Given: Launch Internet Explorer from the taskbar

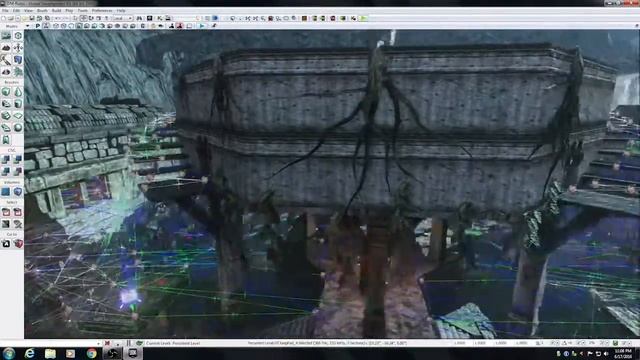Looking at the screenshot, I should (29, 353).
